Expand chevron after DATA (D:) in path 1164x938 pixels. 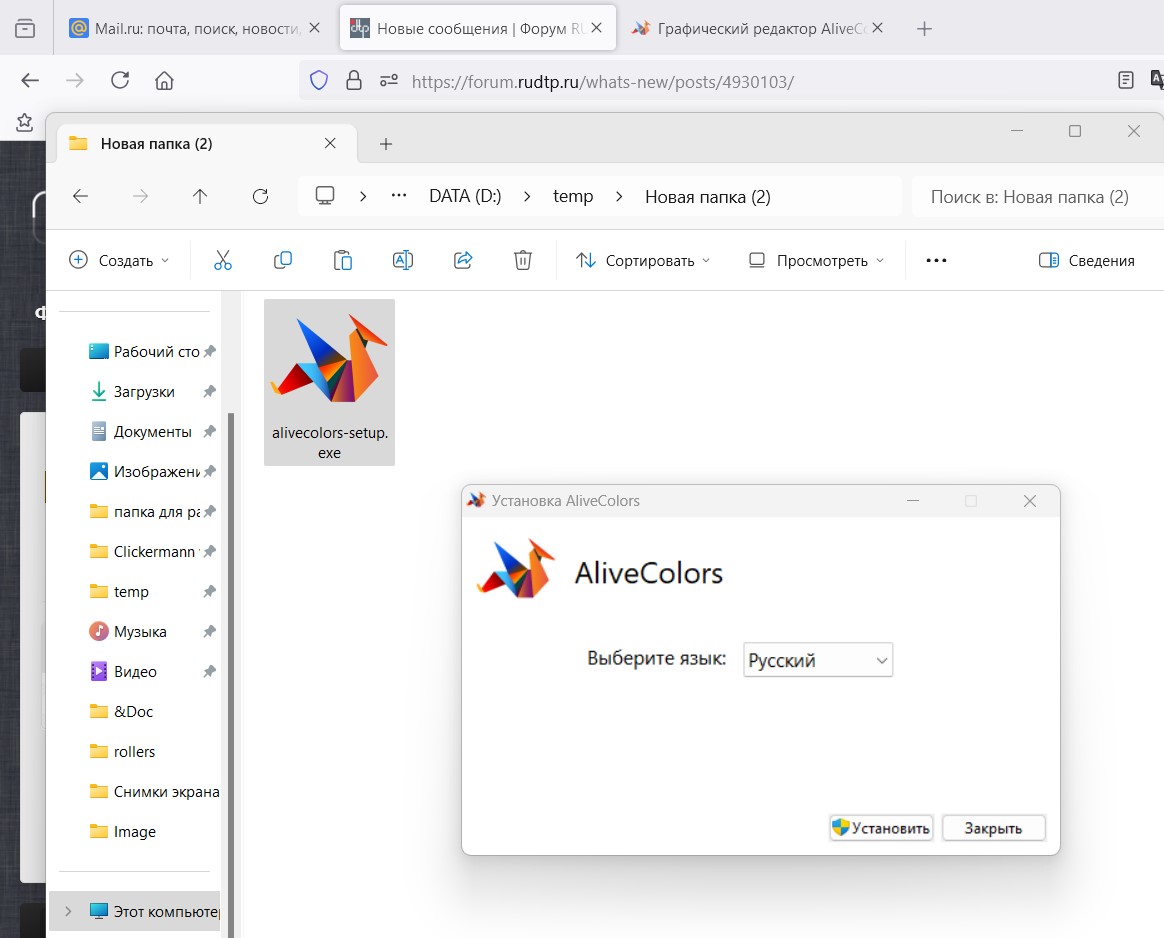526,197
